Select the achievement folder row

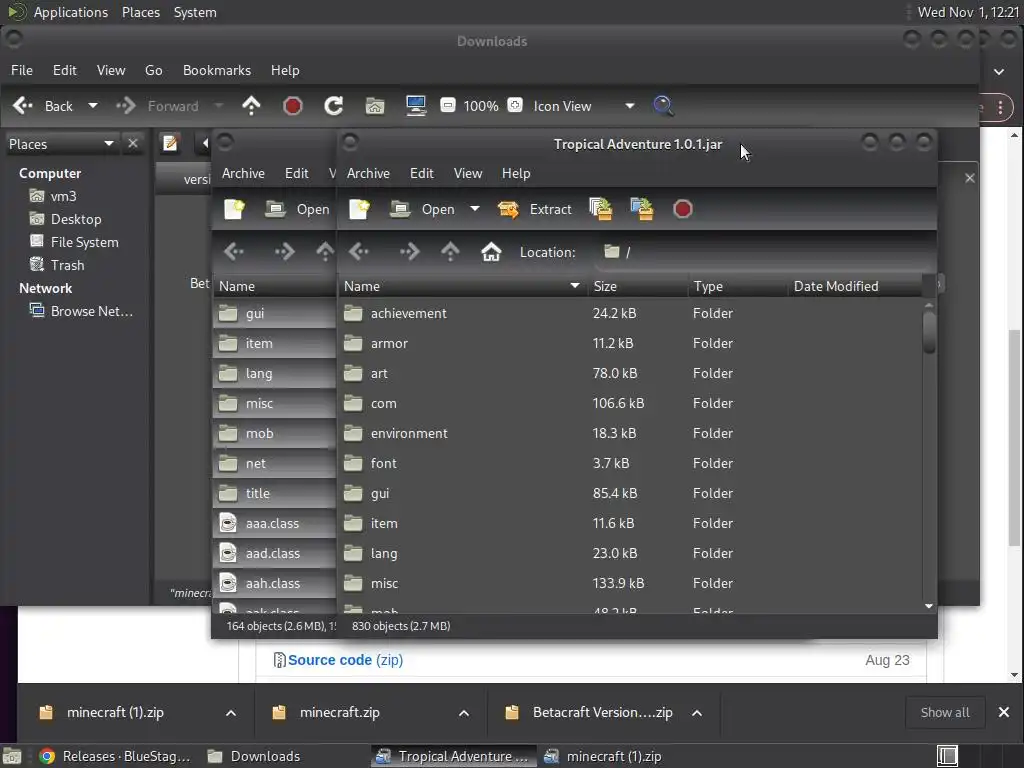632,313
